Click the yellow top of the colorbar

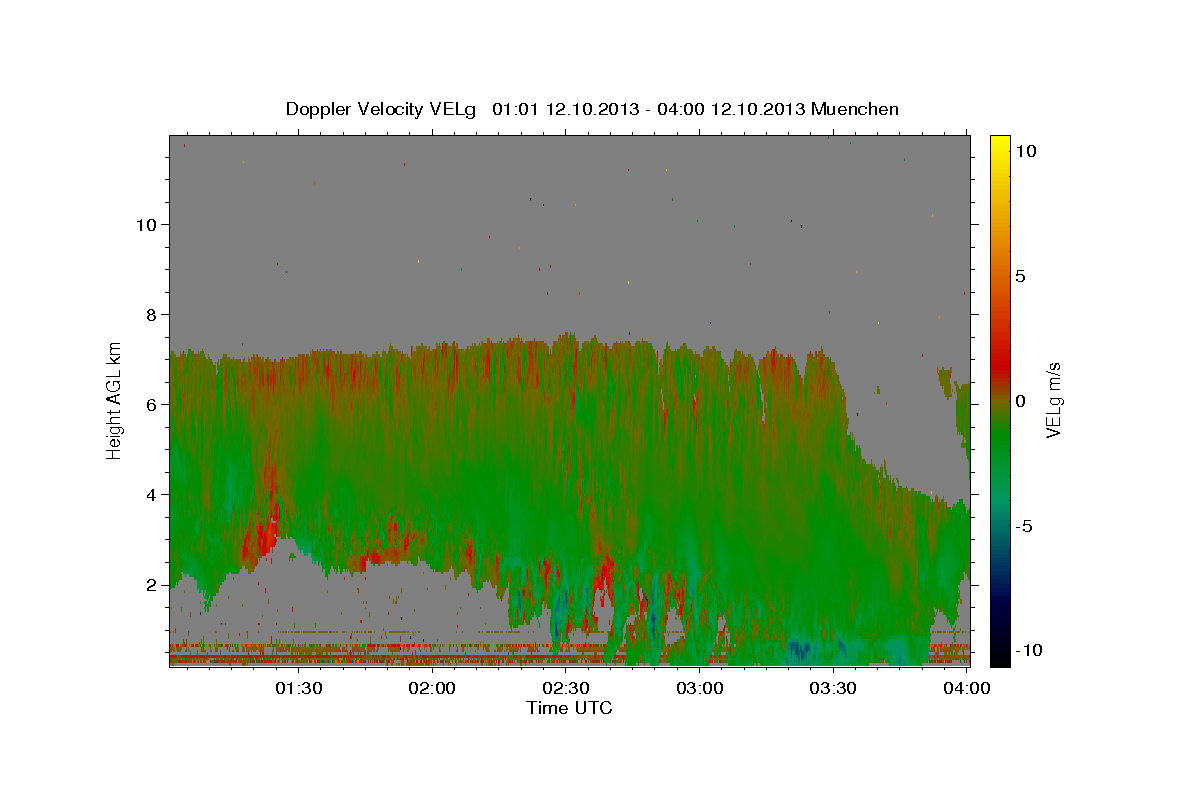(999, 145)
